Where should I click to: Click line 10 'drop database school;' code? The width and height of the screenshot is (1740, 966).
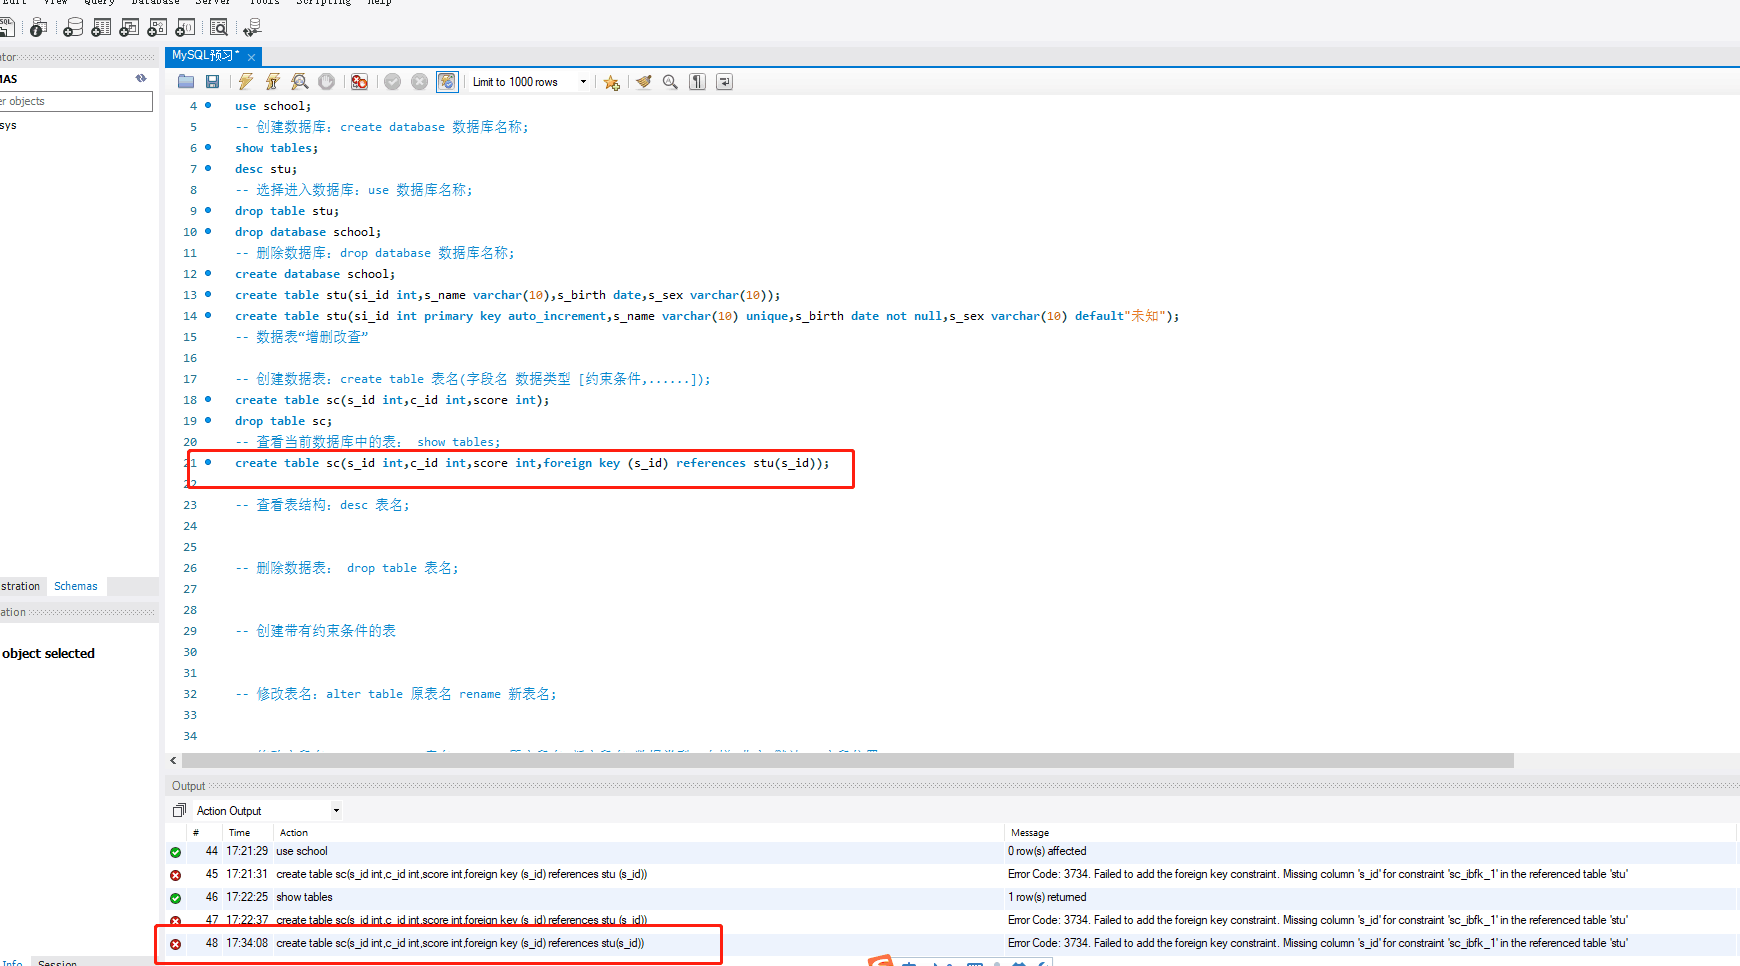[308, 232]
